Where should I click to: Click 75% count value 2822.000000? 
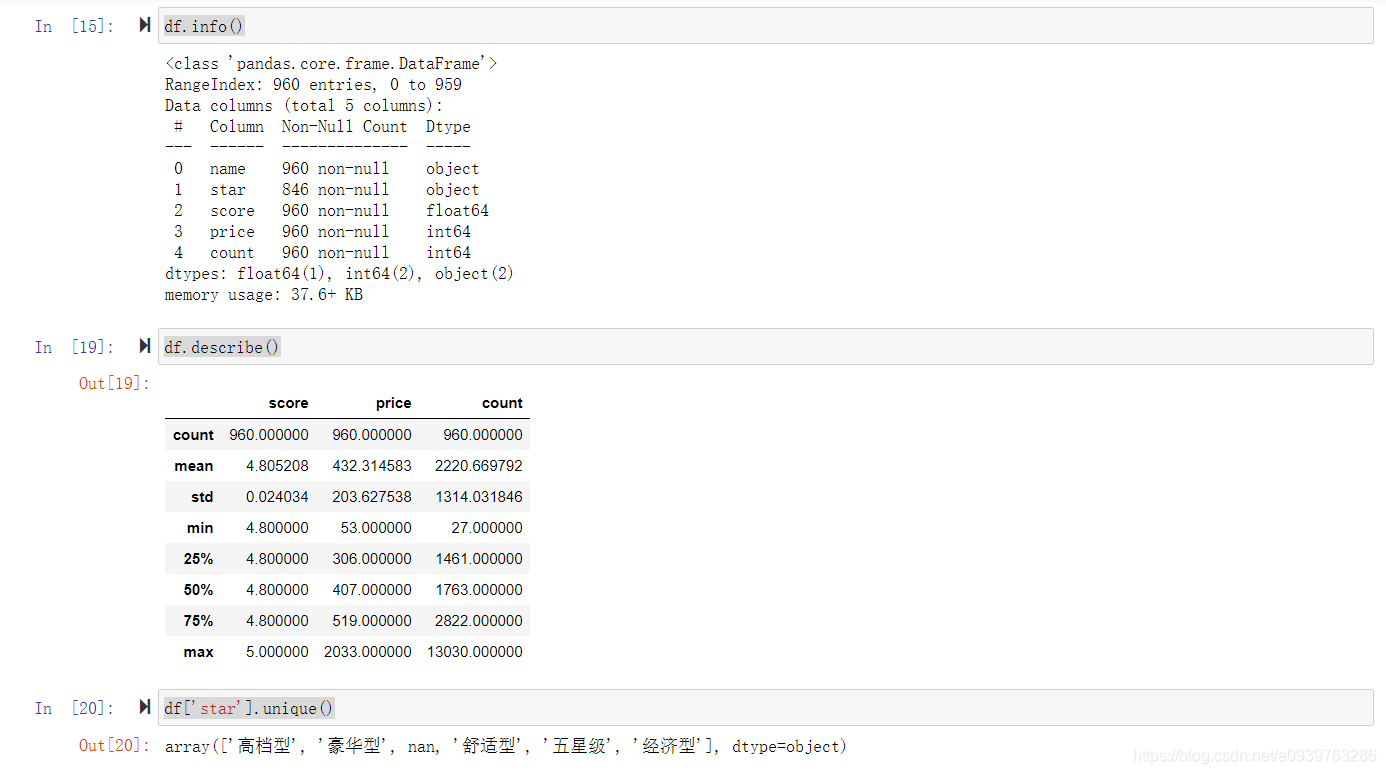coord(478,621)
